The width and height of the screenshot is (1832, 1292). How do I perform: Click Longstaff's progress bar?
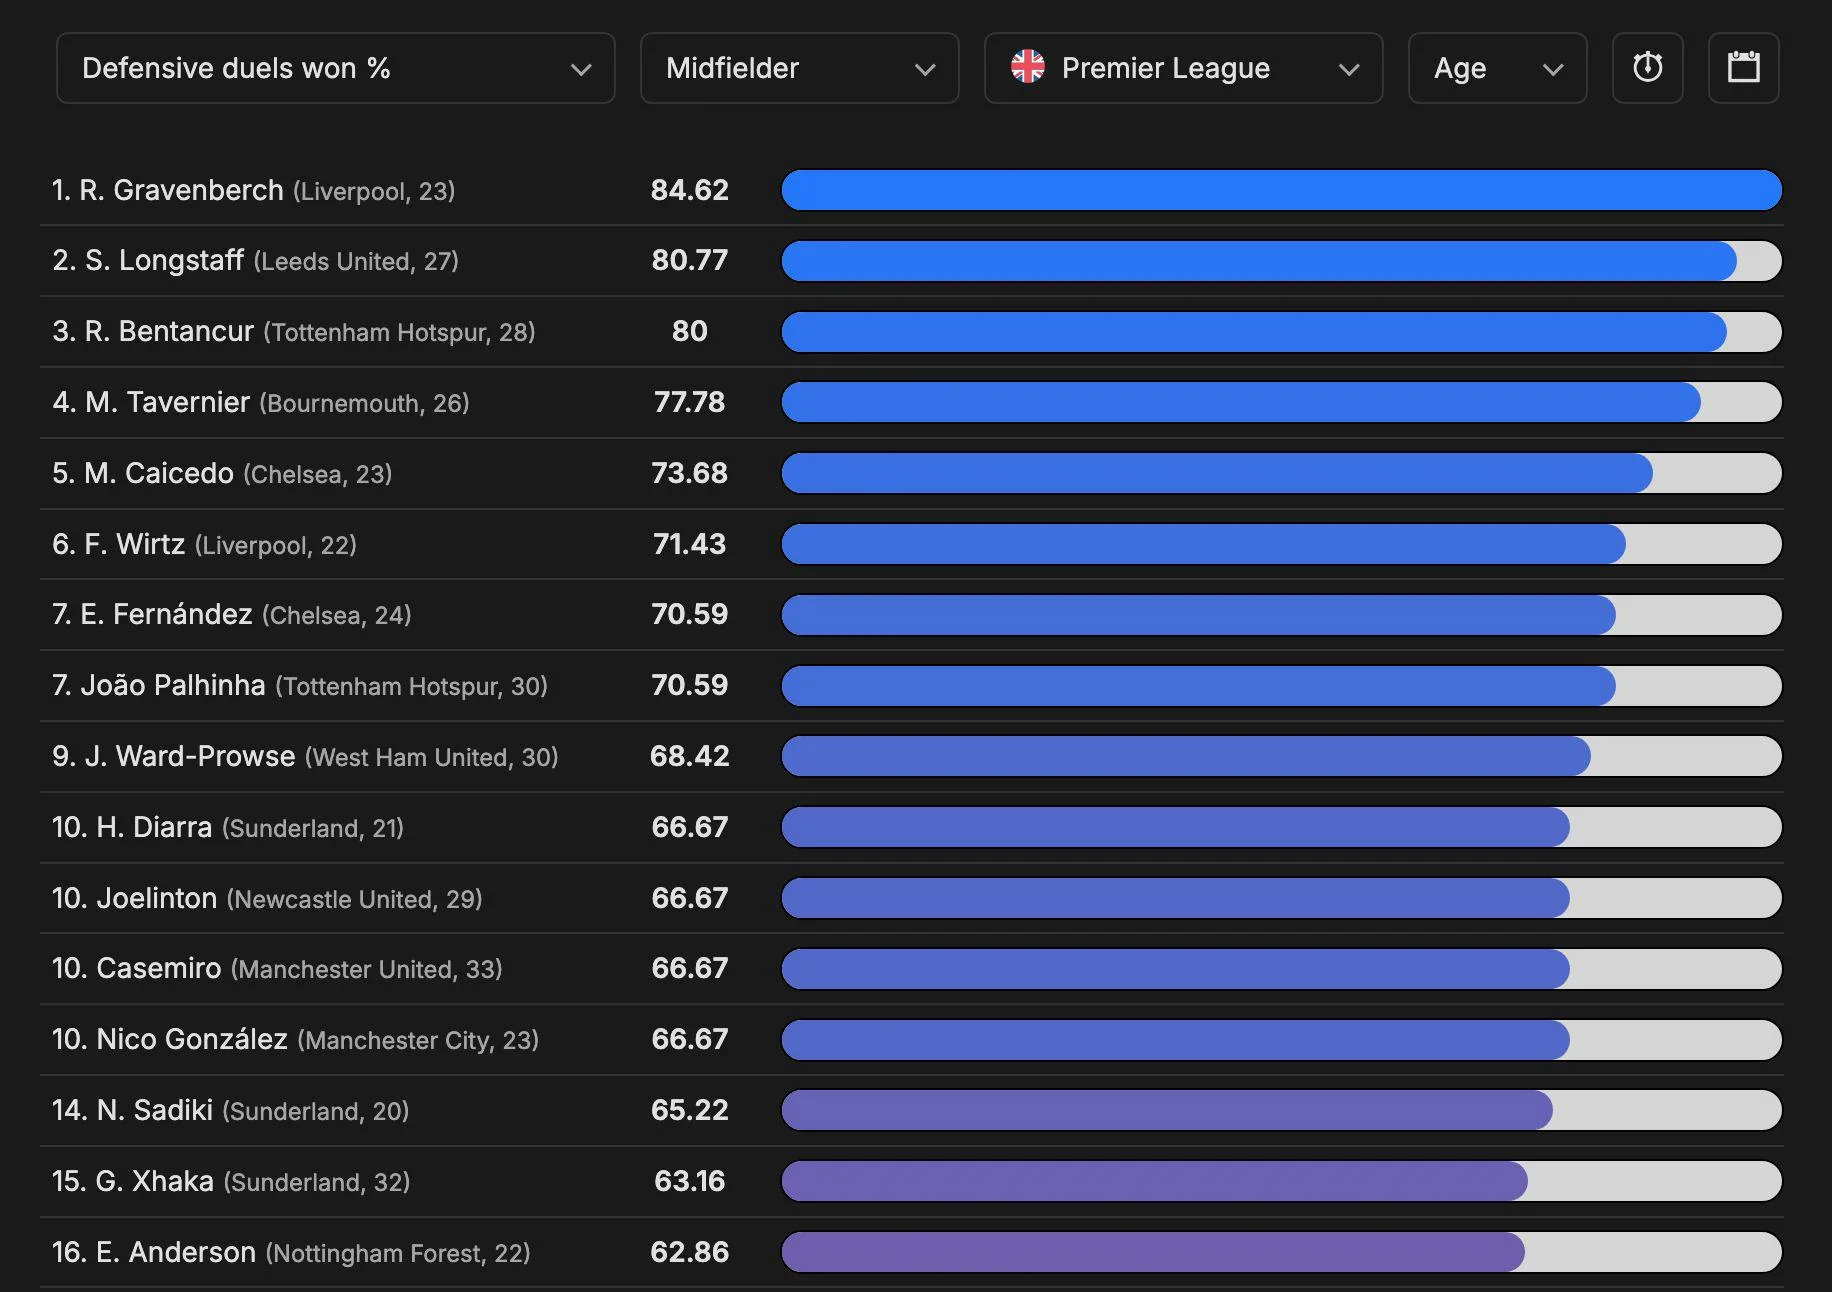click(x=1281, y=261)
